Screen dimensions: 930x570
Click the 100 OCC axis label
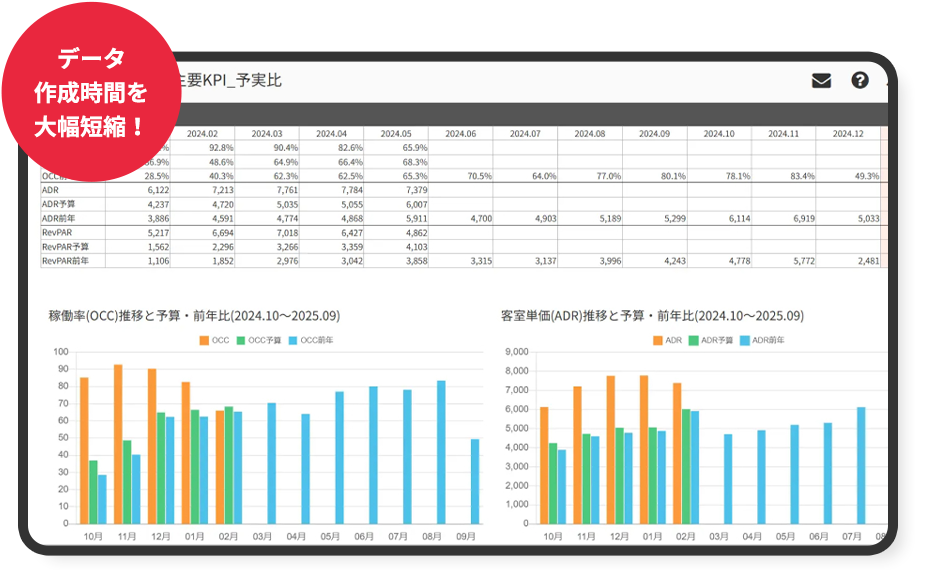(61, 352)
